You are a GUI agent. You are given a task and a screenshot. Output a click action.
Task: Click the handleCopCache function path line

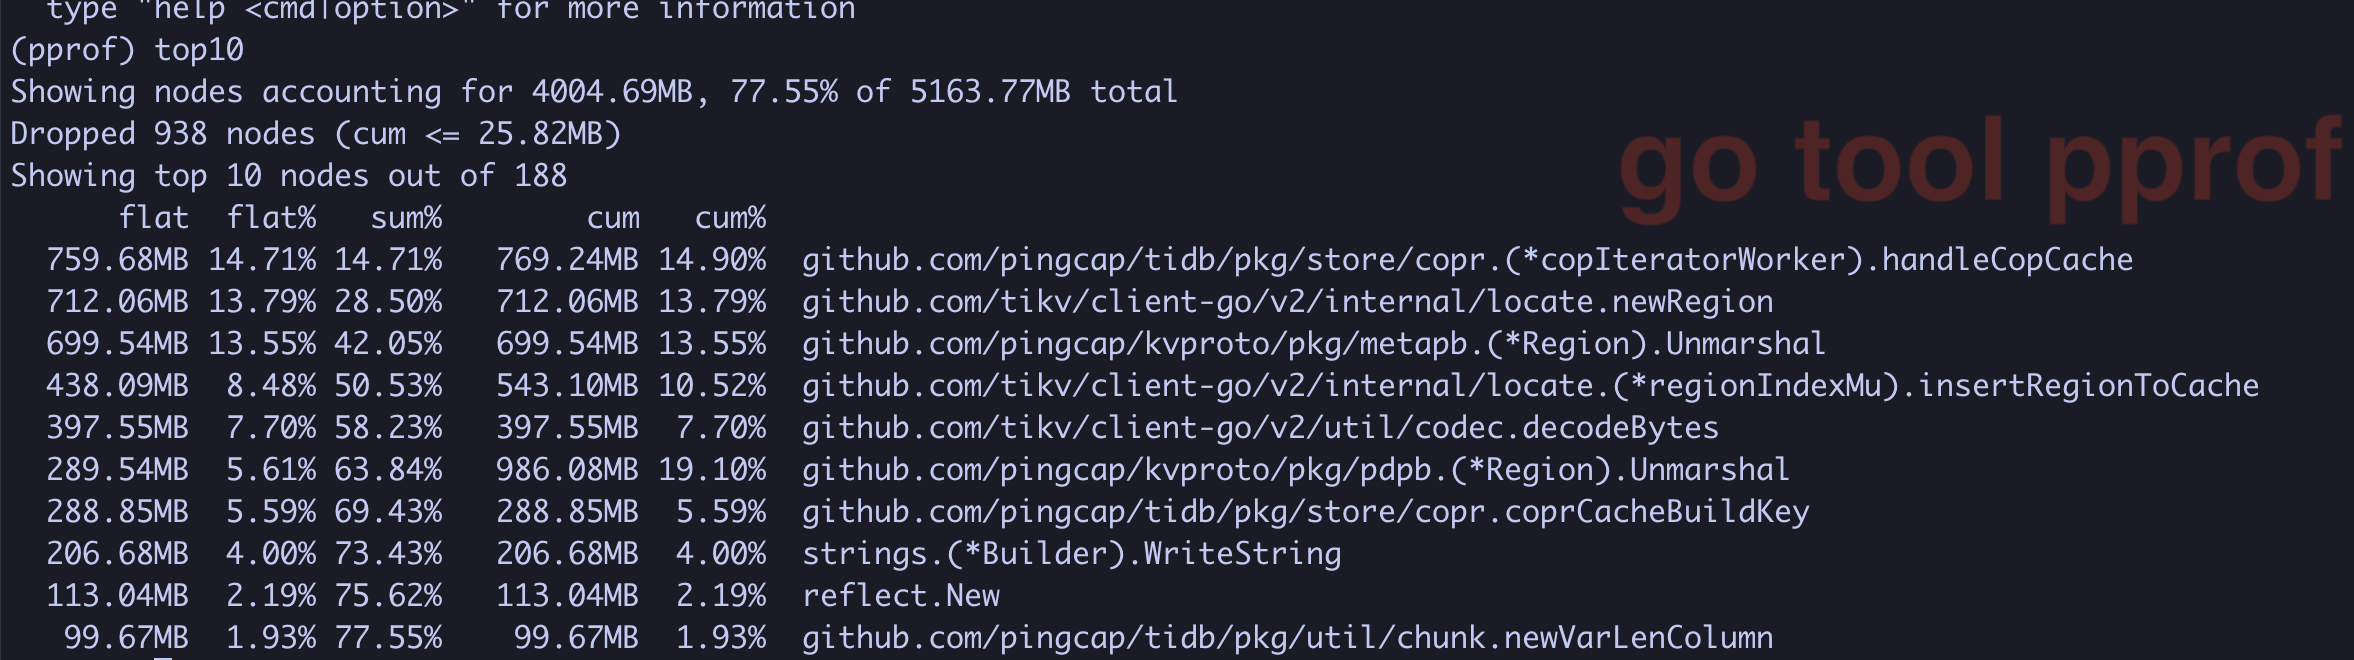[1467, 260]
